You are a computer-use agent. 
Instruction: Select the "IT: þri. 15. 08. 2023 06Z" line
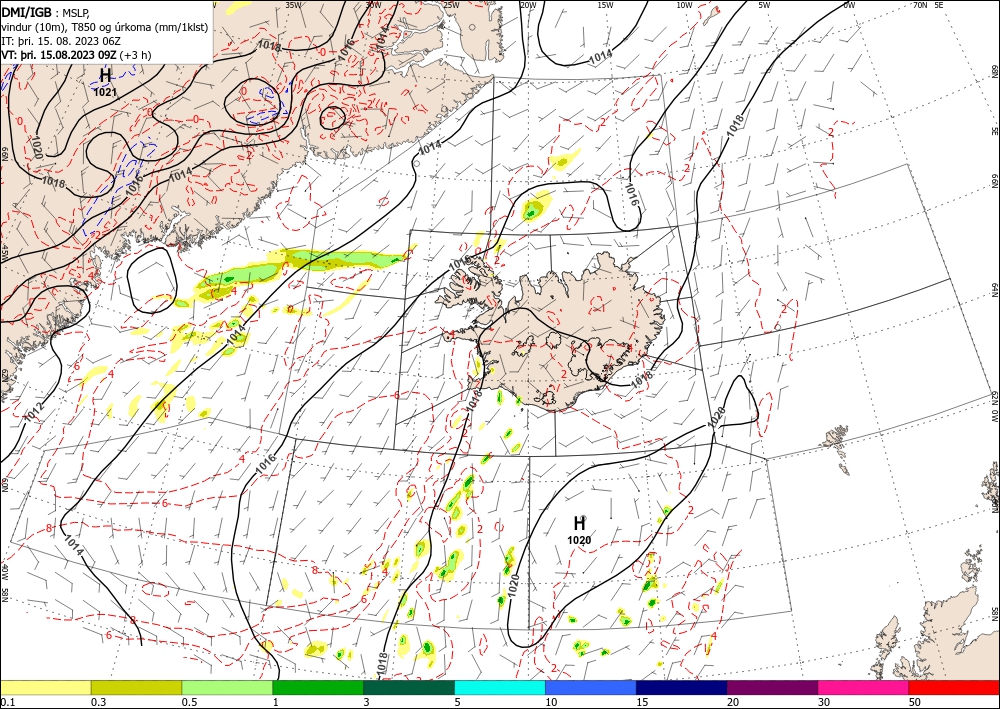[x=62, y=41]
